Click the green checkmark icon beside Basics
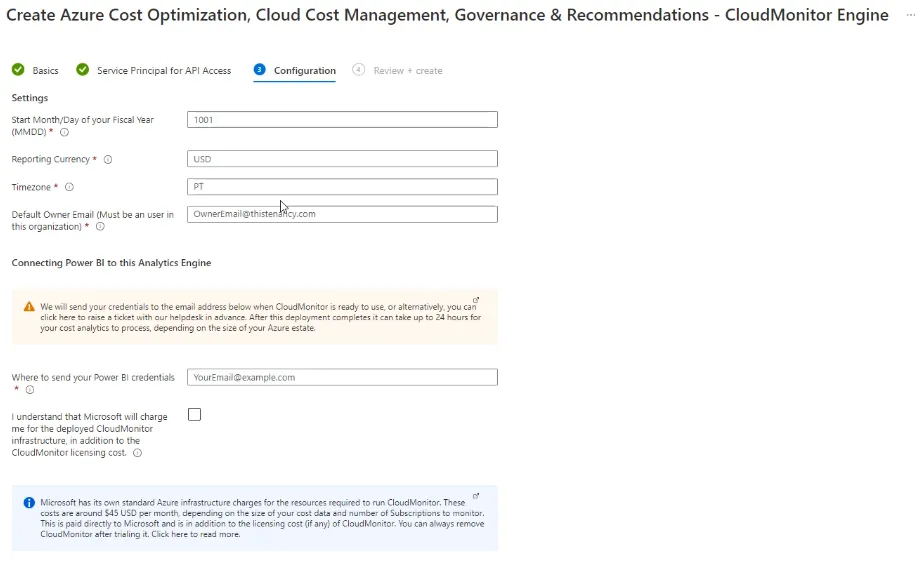 (18, 70)
